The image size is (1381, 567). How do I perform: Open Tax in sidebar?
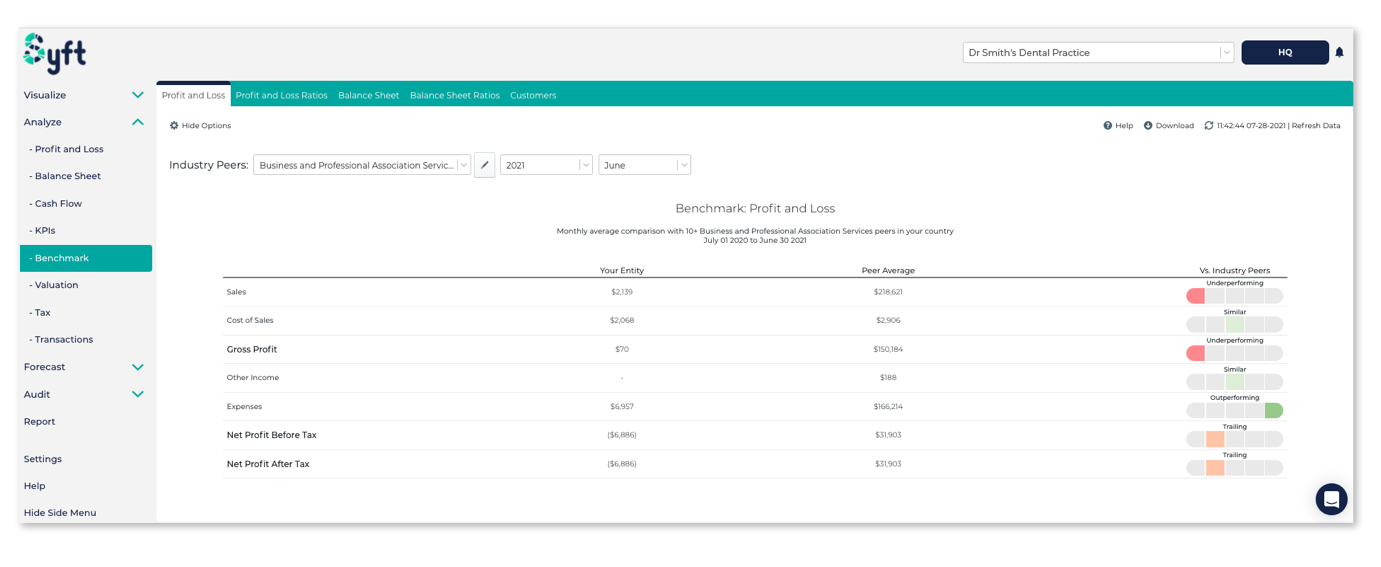(x=39, y=312)
